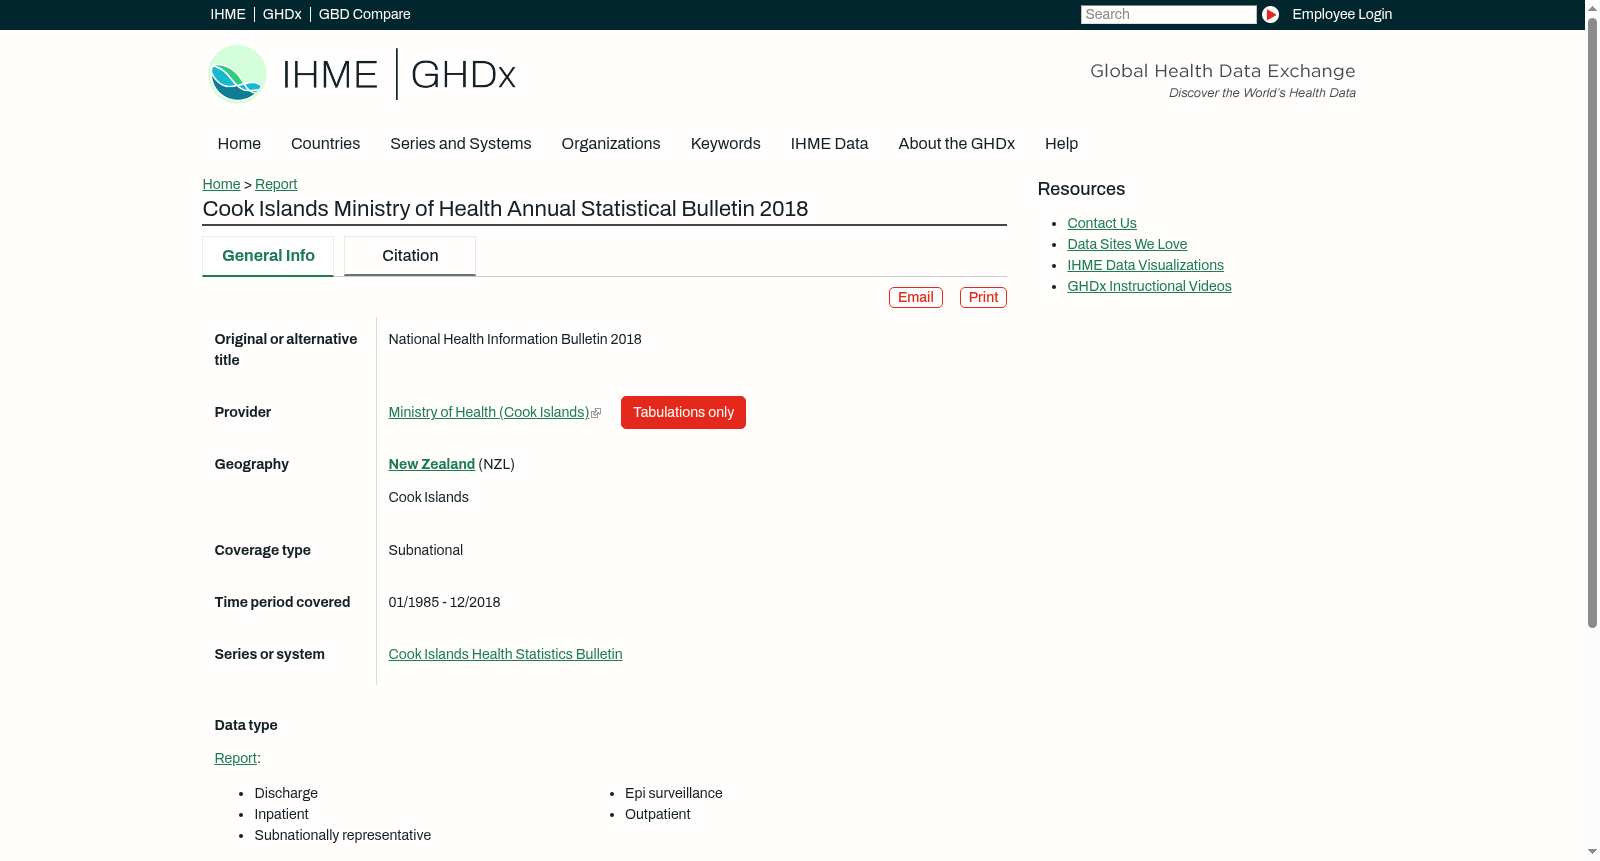
Task: Click the 'Subnational' coverage type value
Action: 426,550
